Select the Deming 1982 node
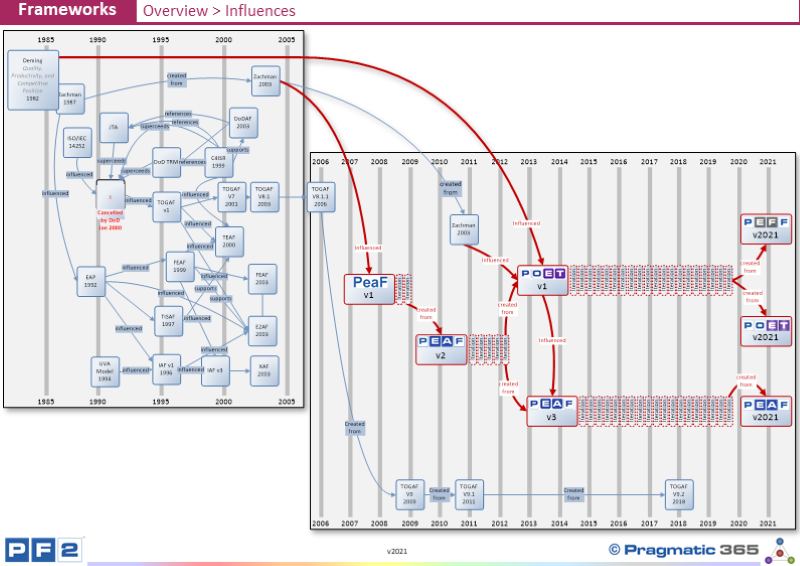 pos(33,80)
